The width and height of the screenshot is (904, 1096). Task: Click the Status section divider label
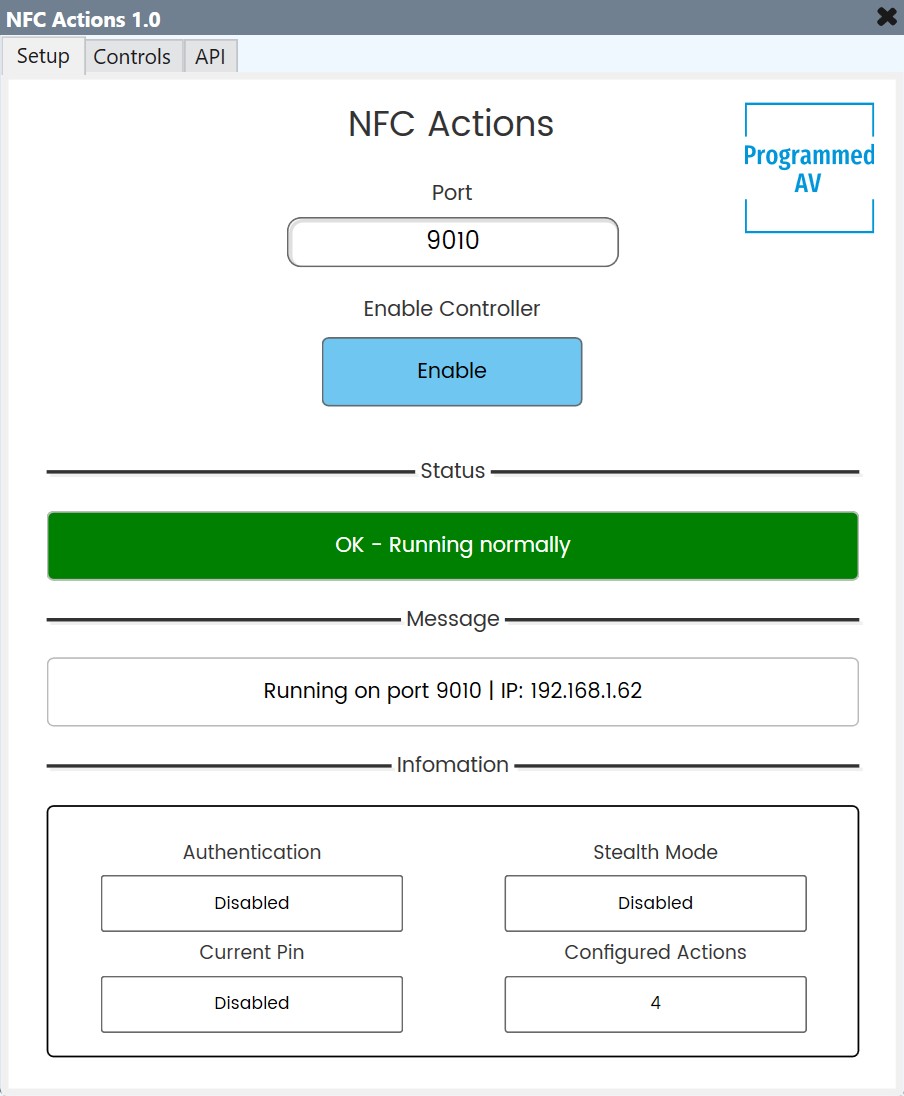(x=452, y=470)
